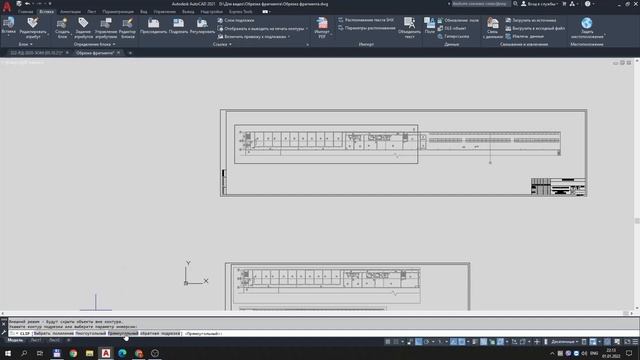Viewport: 640px width, 360px height.
Task: Open Объединить текст tool
Action: click(409, 28)
